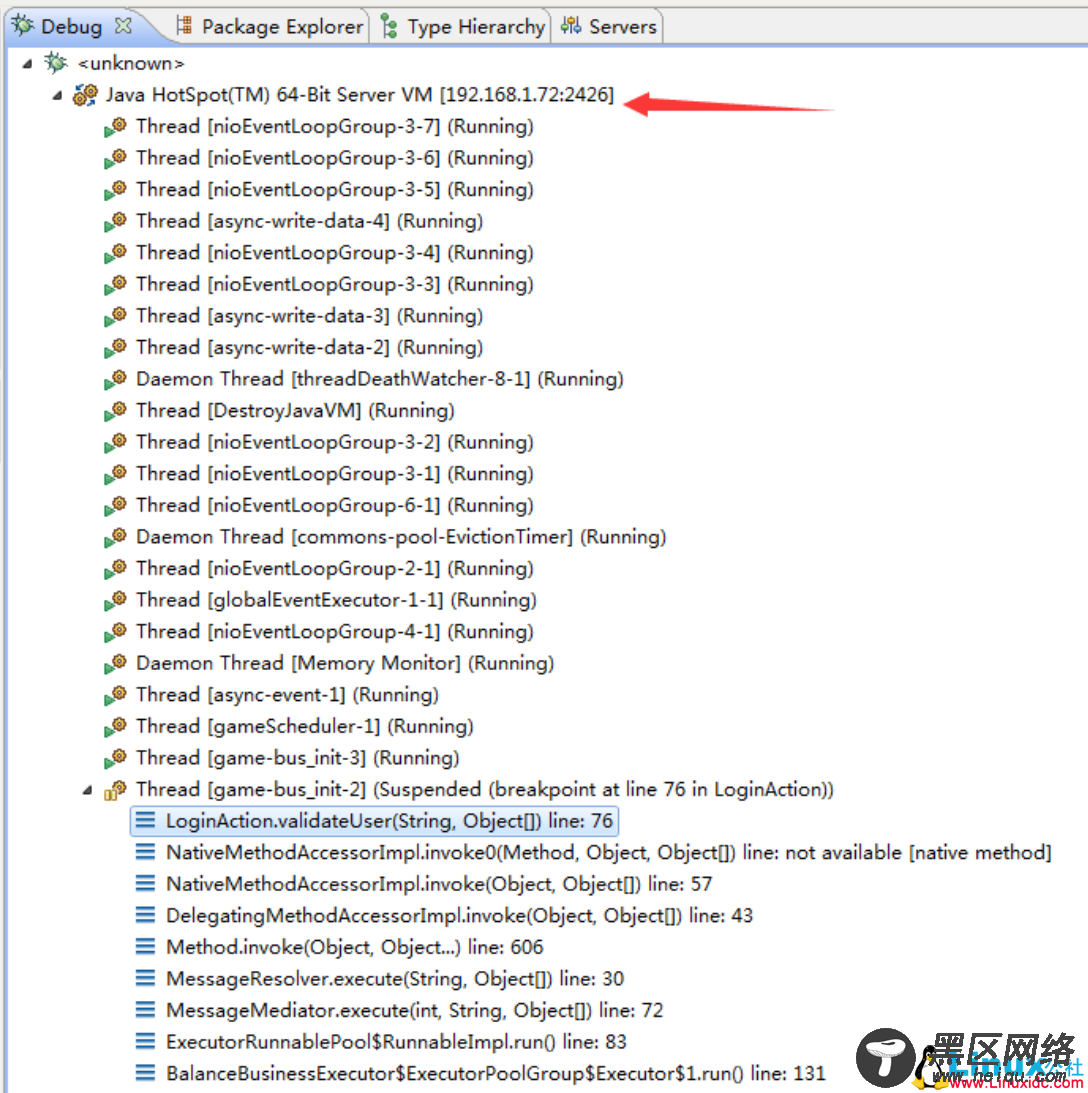Viewport: 1088px width, 1093px height.
Task: Select Thread [nioEventLoopGroup-3-7] (Running)
Action: point(335,127)
